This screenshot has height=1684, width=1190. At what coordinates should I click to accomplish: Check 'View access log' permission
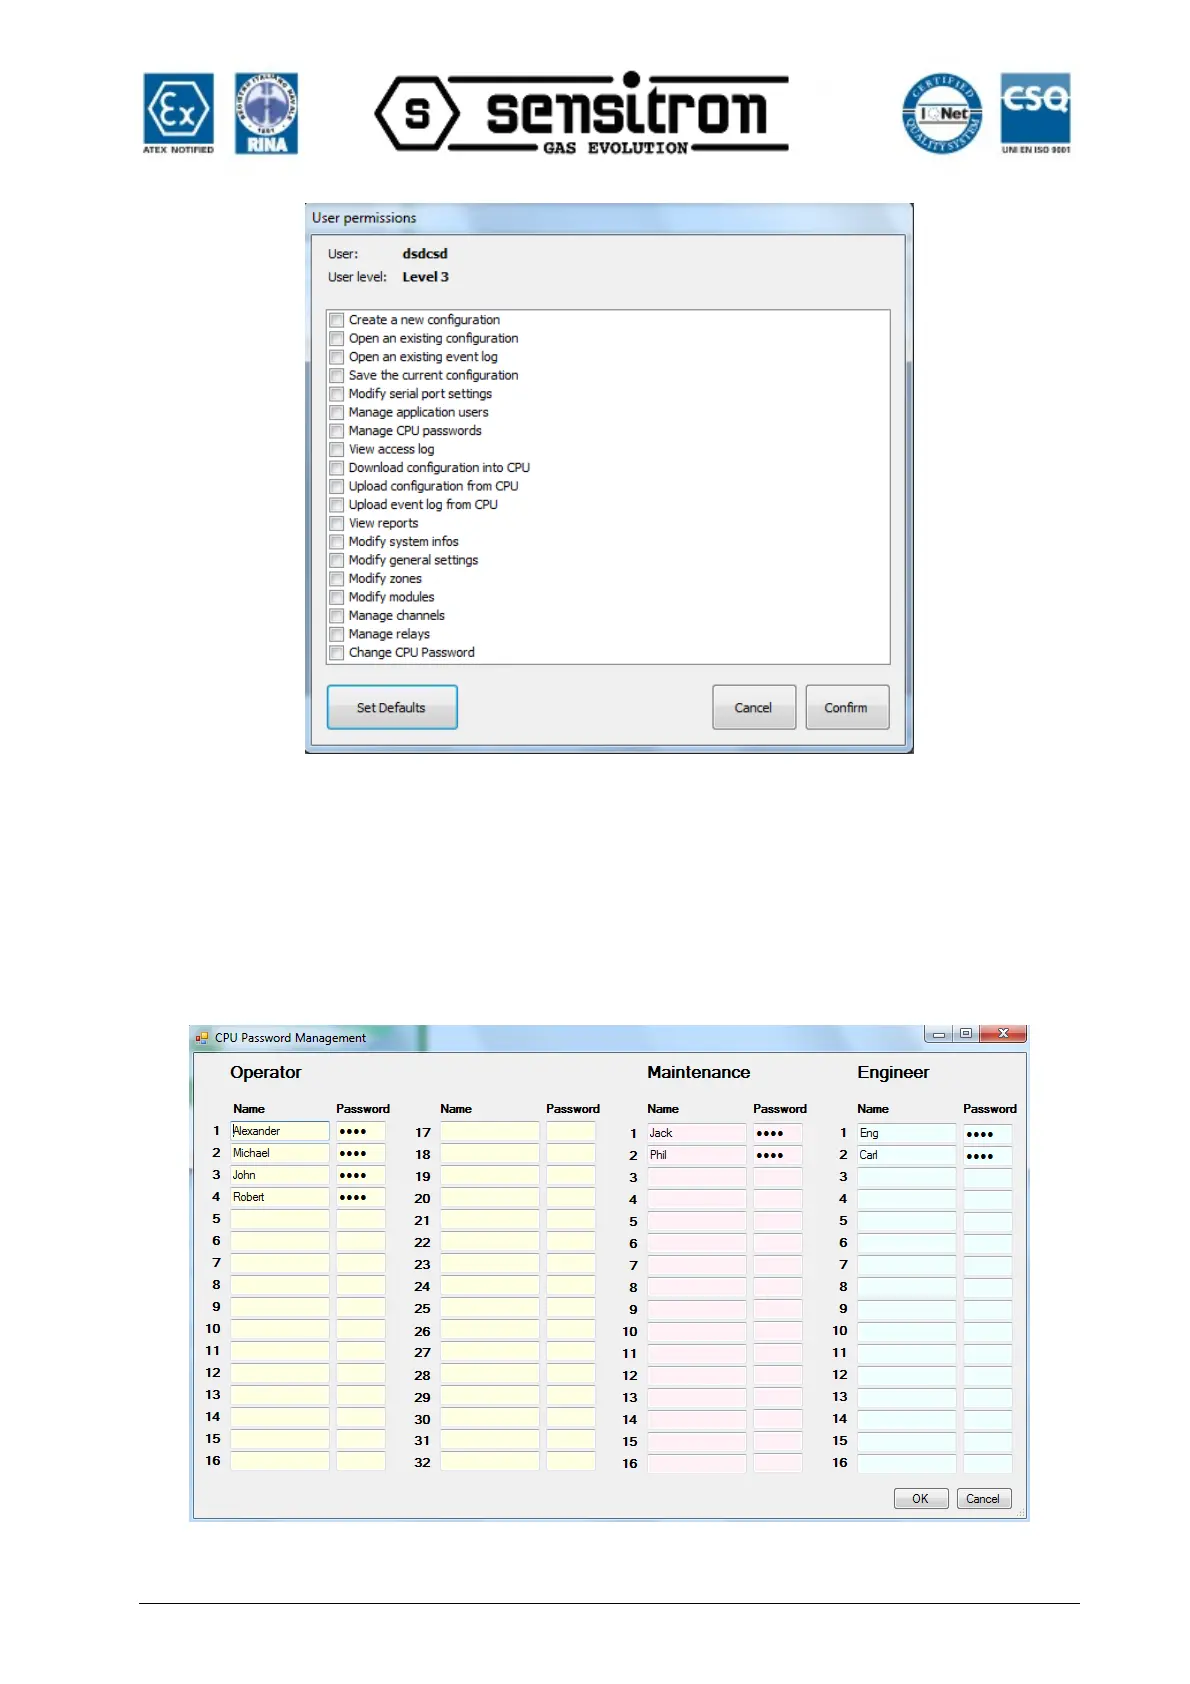(337, 450)
